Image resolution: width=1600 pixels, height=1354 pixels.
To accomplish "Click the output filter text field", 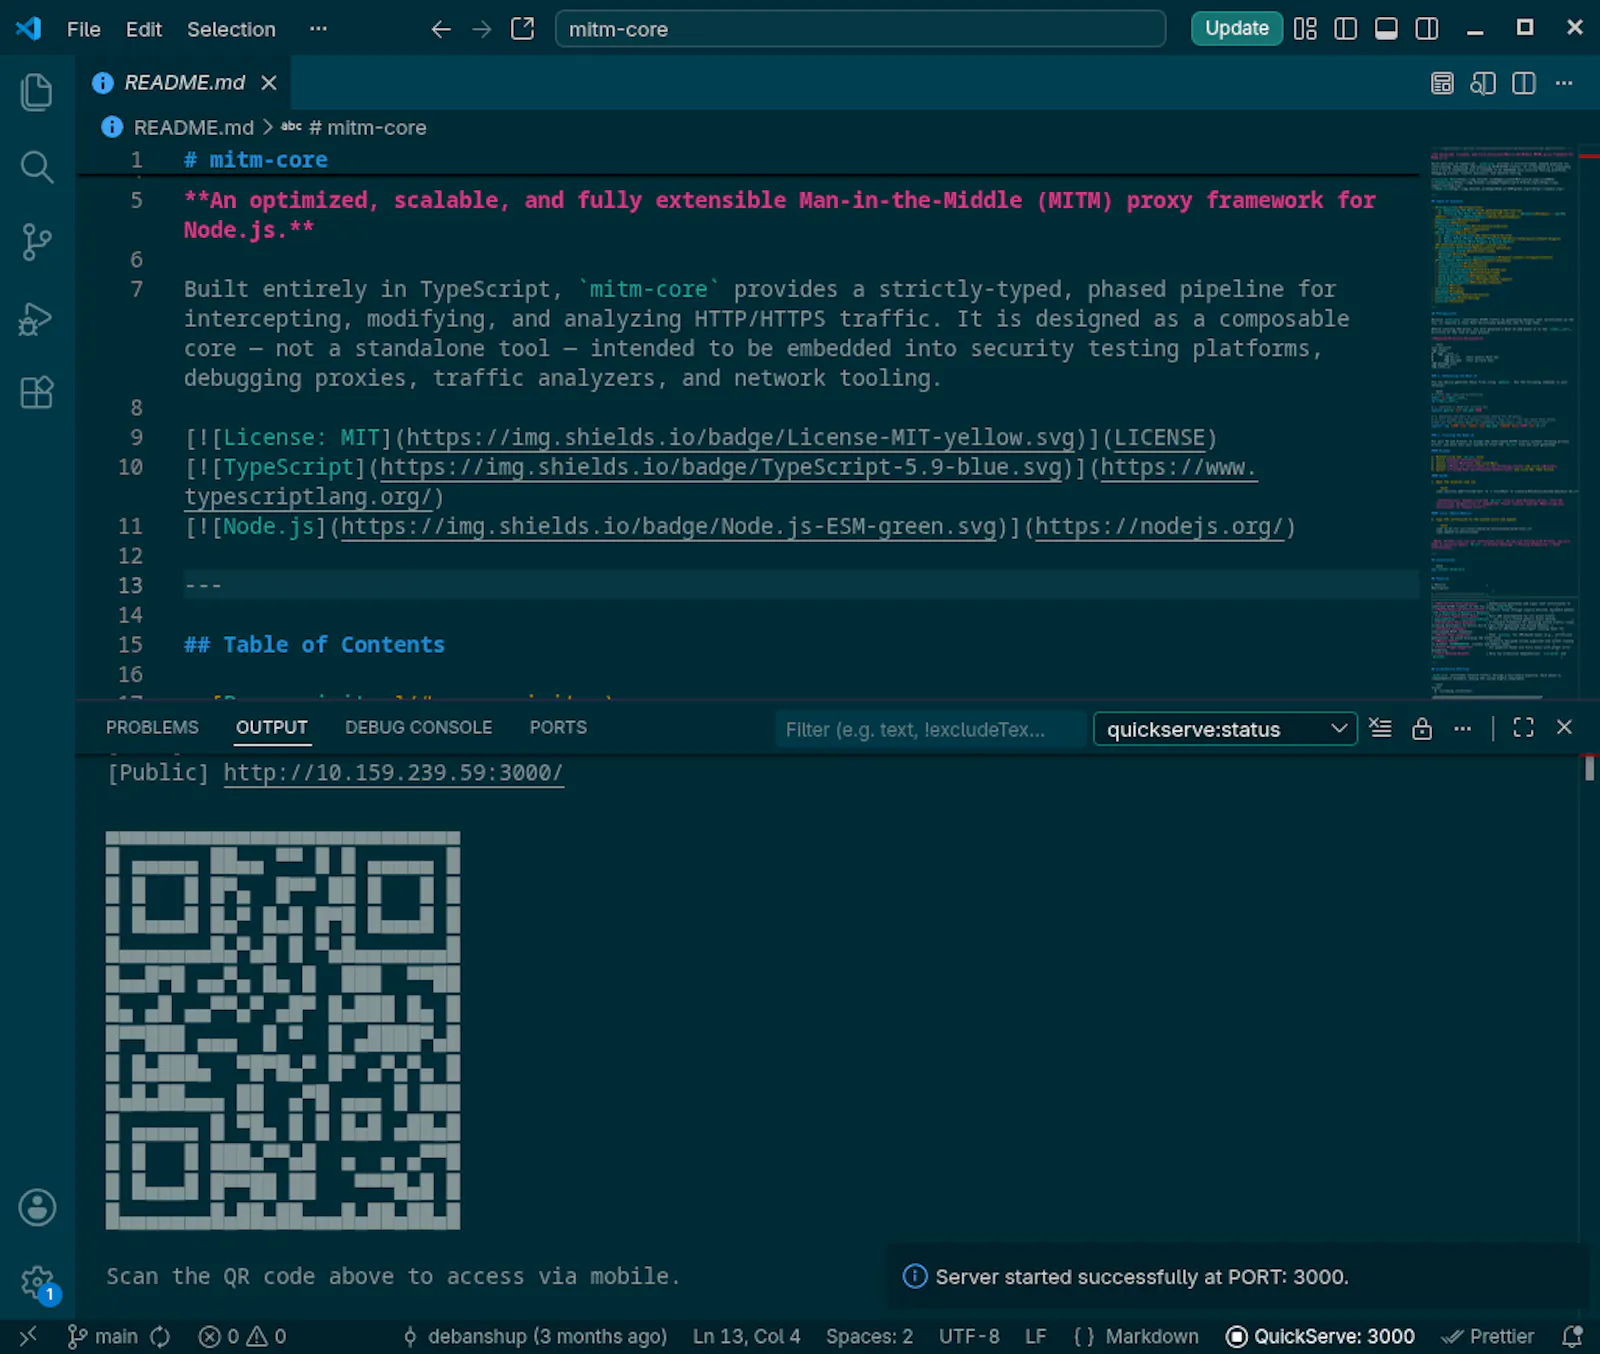I will click(x=930, y=729).
